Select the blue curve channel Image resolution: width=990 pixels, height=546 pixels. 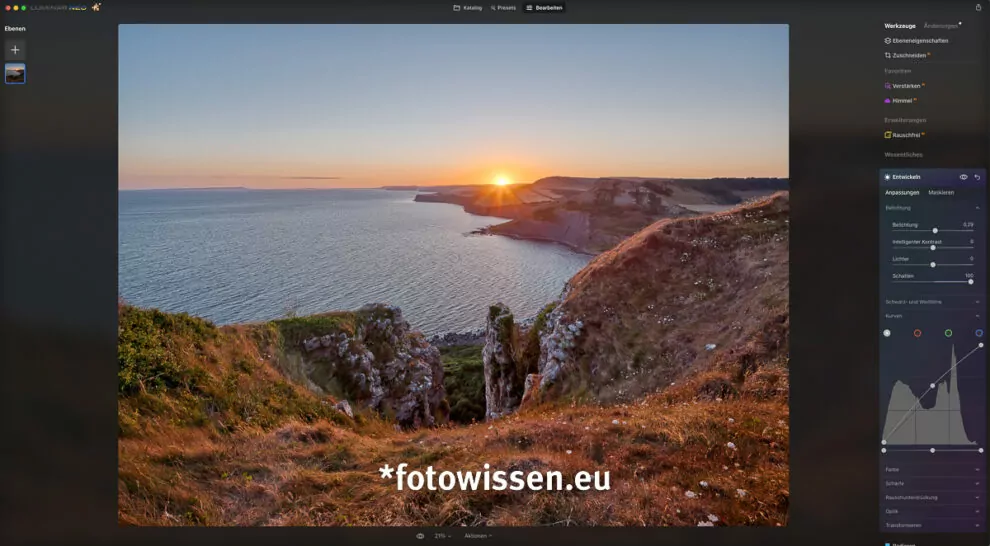coord(979,333)
